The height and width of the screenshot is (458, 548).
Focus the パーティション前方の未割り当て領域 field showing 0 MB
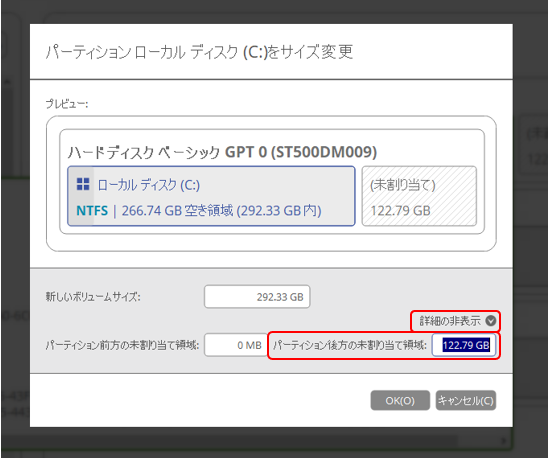pyautogui.click(x=236, y=345)
